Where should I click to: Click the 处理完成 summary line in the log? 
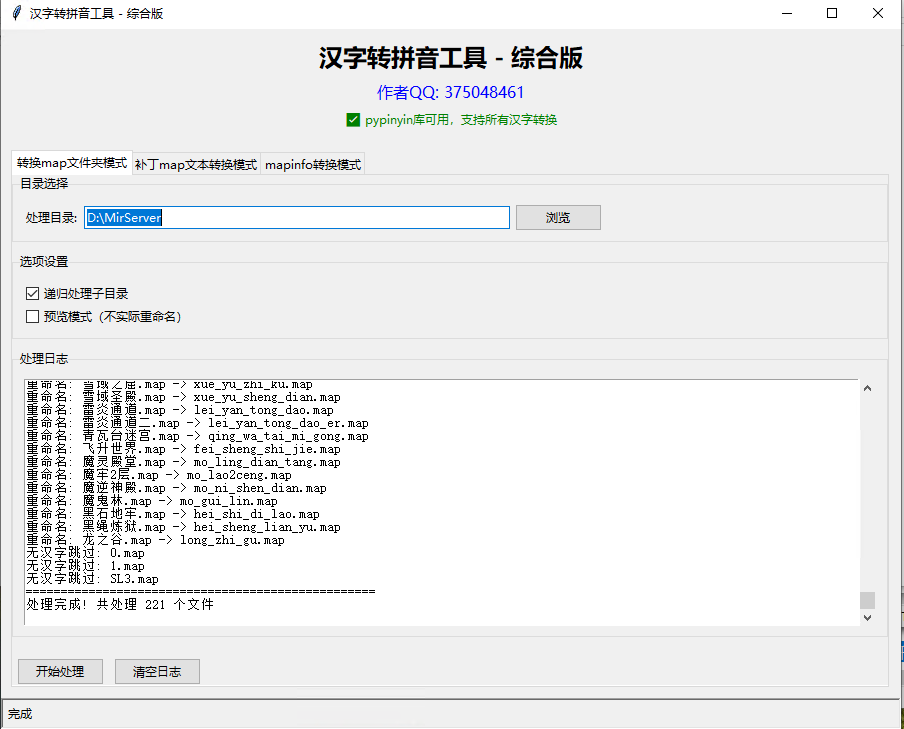[120, 605]
